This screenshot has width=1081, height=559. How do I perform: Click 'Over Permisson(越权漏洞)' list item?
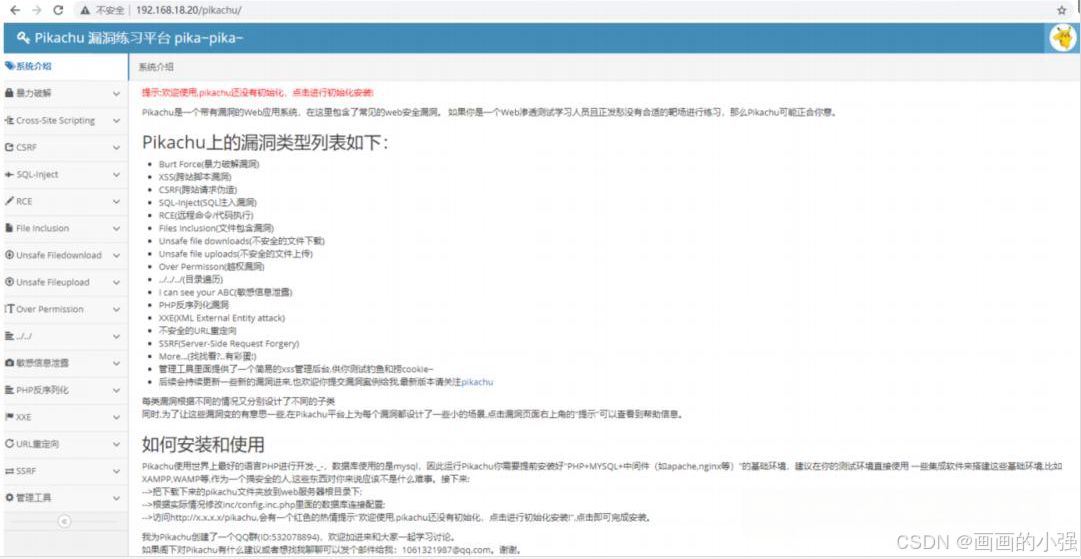point(211,266)
